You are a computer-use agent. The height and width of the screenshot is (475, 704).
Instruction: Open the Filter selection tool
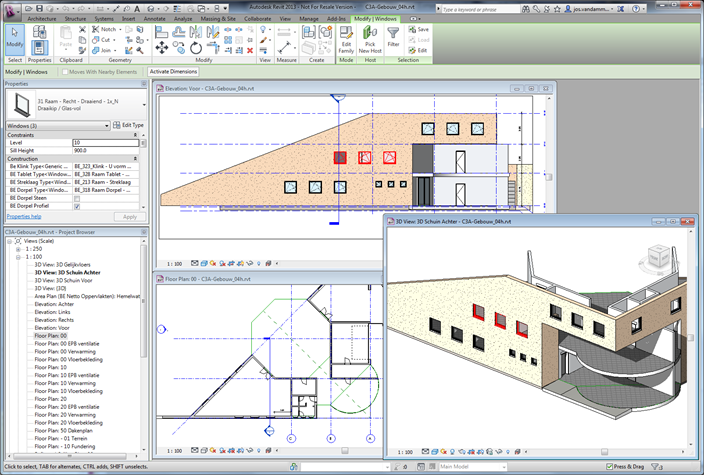click(x=393, y=37)
